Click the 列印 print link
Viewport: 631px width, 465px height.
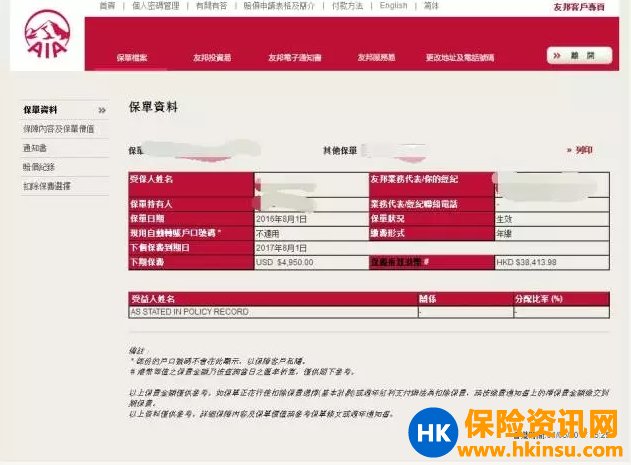coord(584,150)
